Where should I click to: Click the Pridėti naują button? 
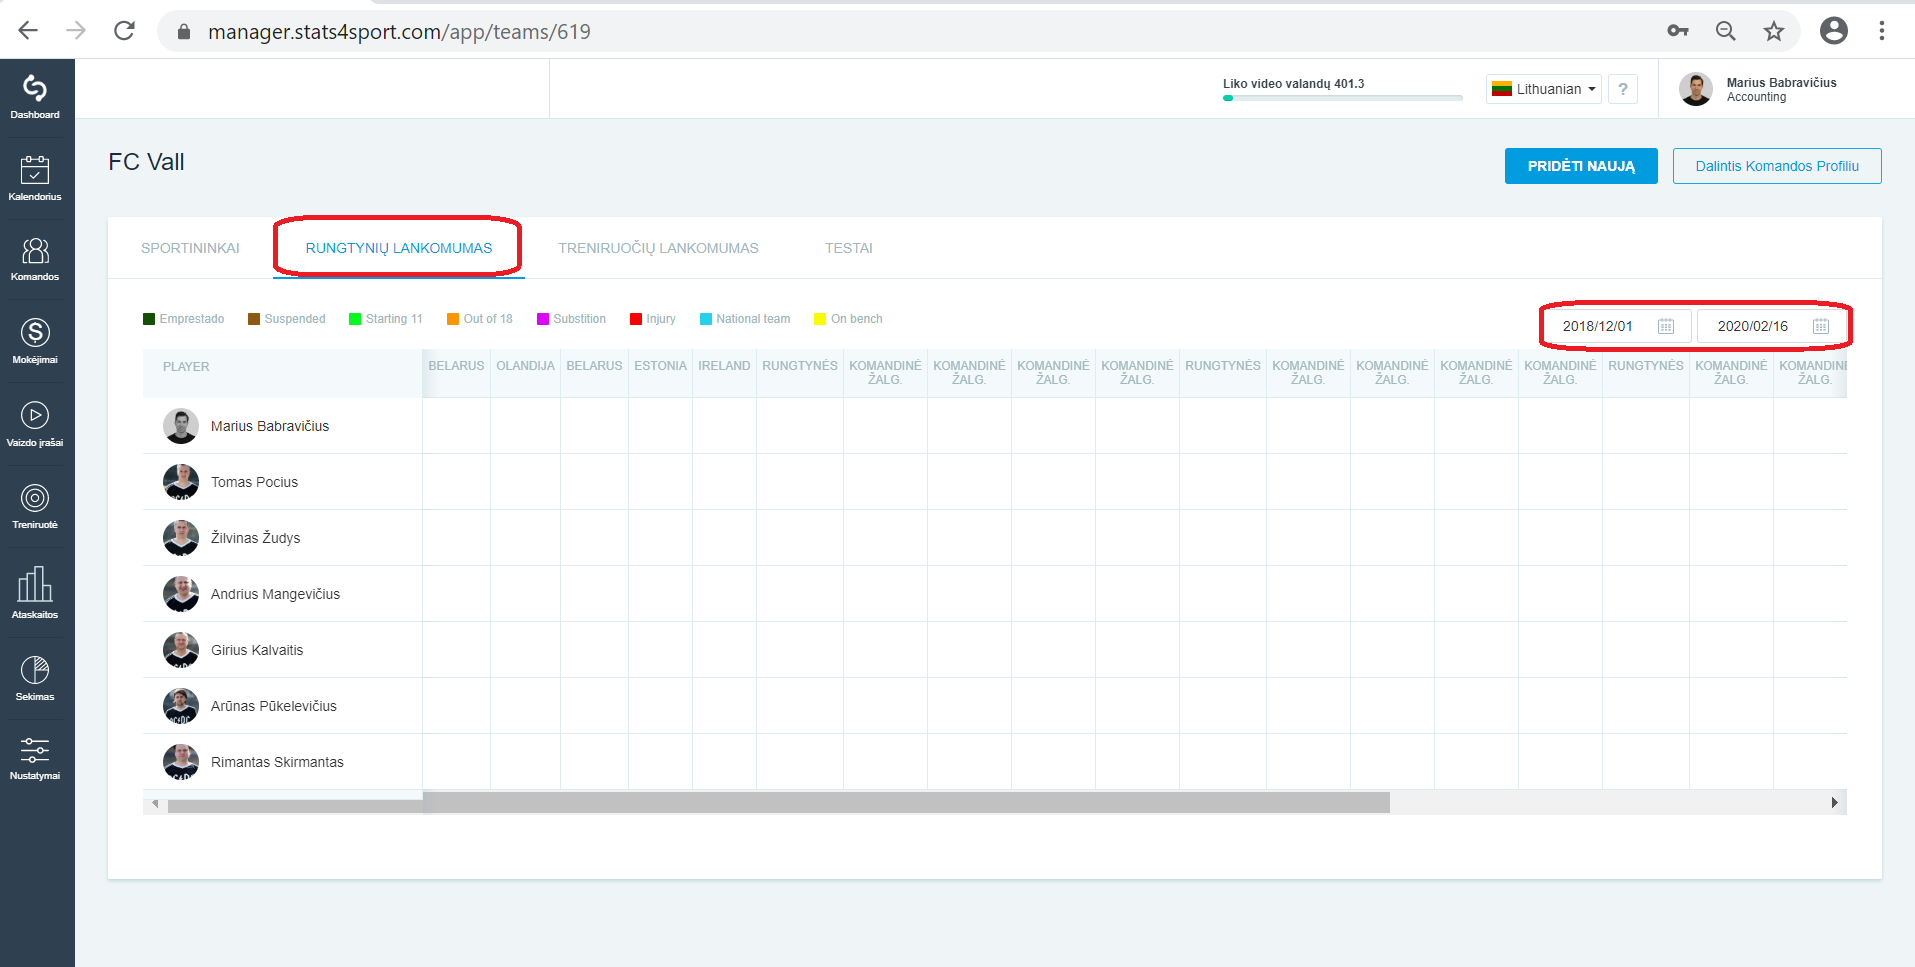coord(1581,166)
